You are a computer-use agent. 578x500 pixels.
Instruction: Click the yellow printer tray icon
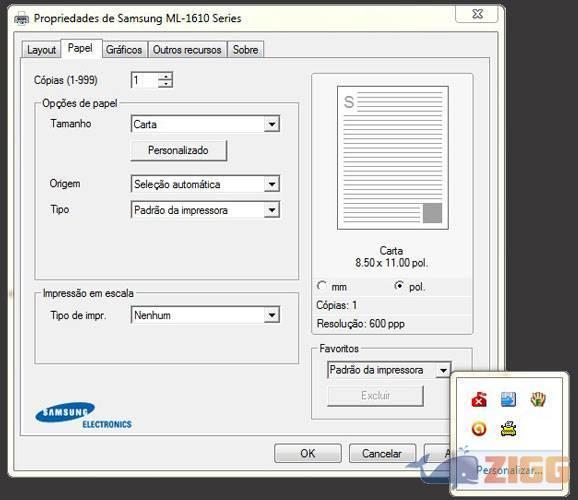click(x=508, y=429)
